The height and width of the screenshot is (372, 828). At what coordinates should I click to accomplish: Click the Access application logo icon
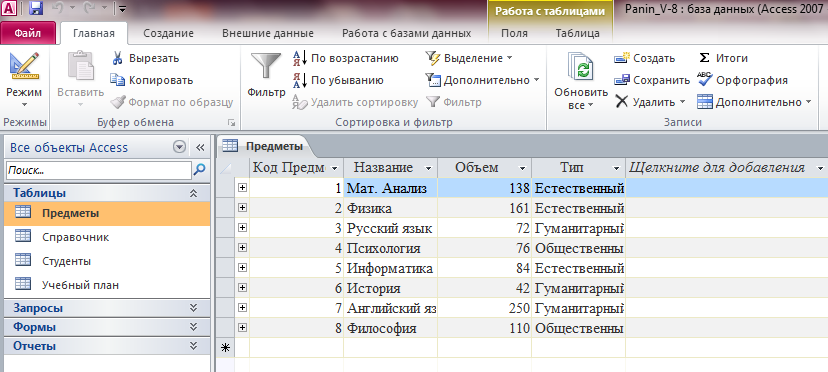9,8
